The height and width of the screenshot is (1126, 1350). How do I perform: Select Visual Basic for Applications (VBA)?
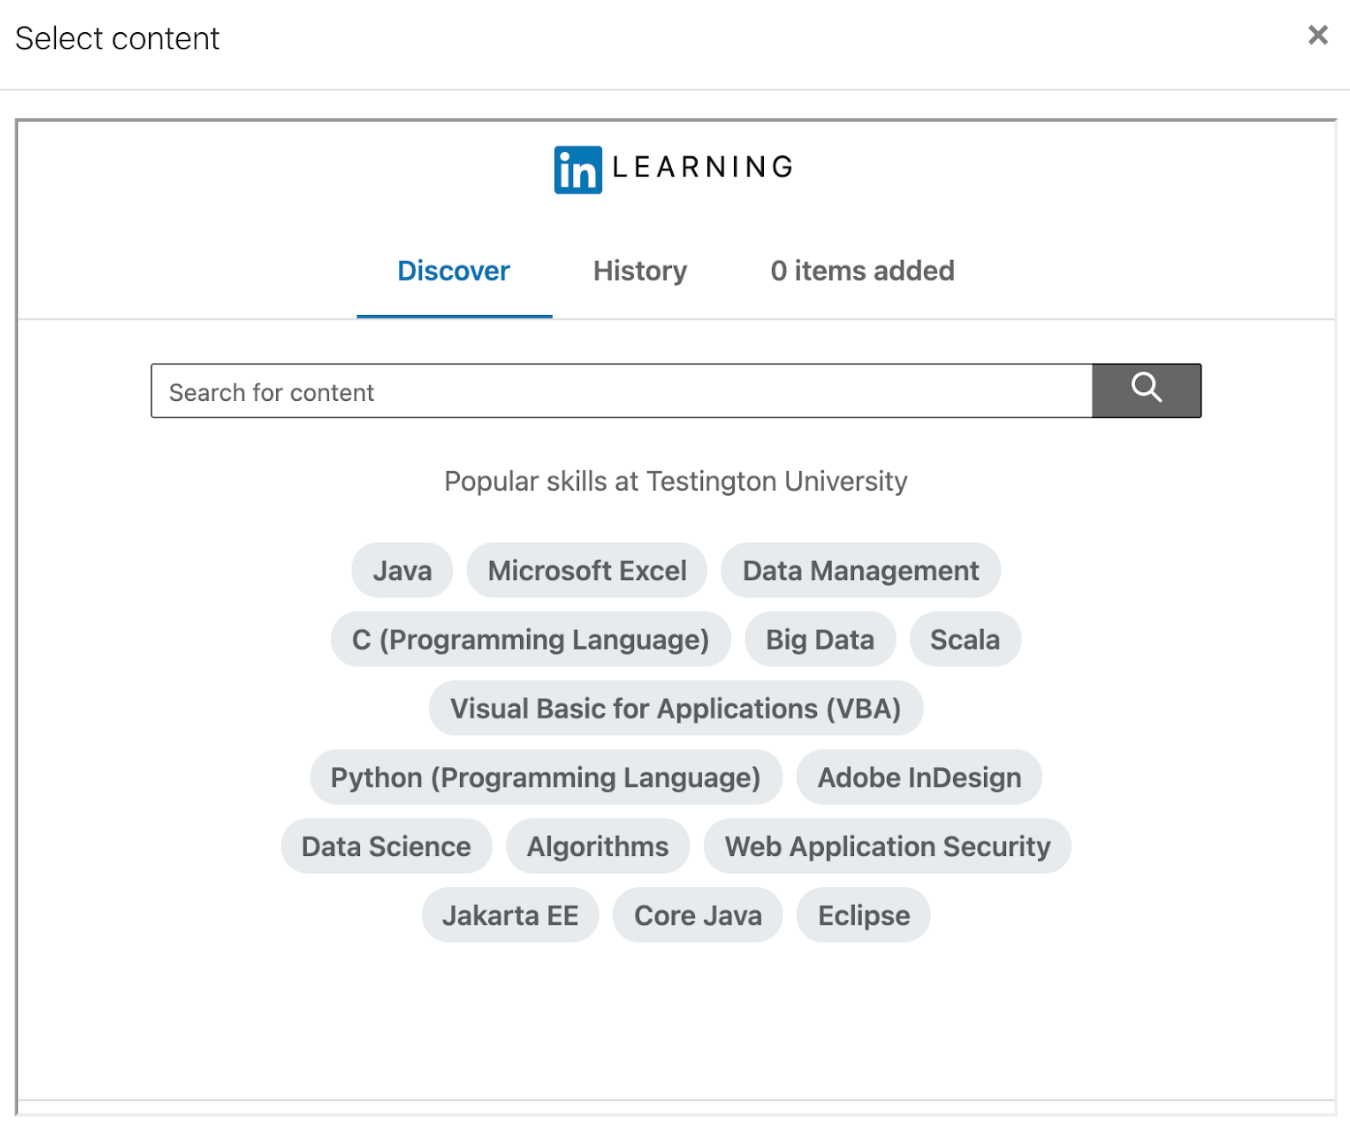pyautogui.click(x=676, y=708)
